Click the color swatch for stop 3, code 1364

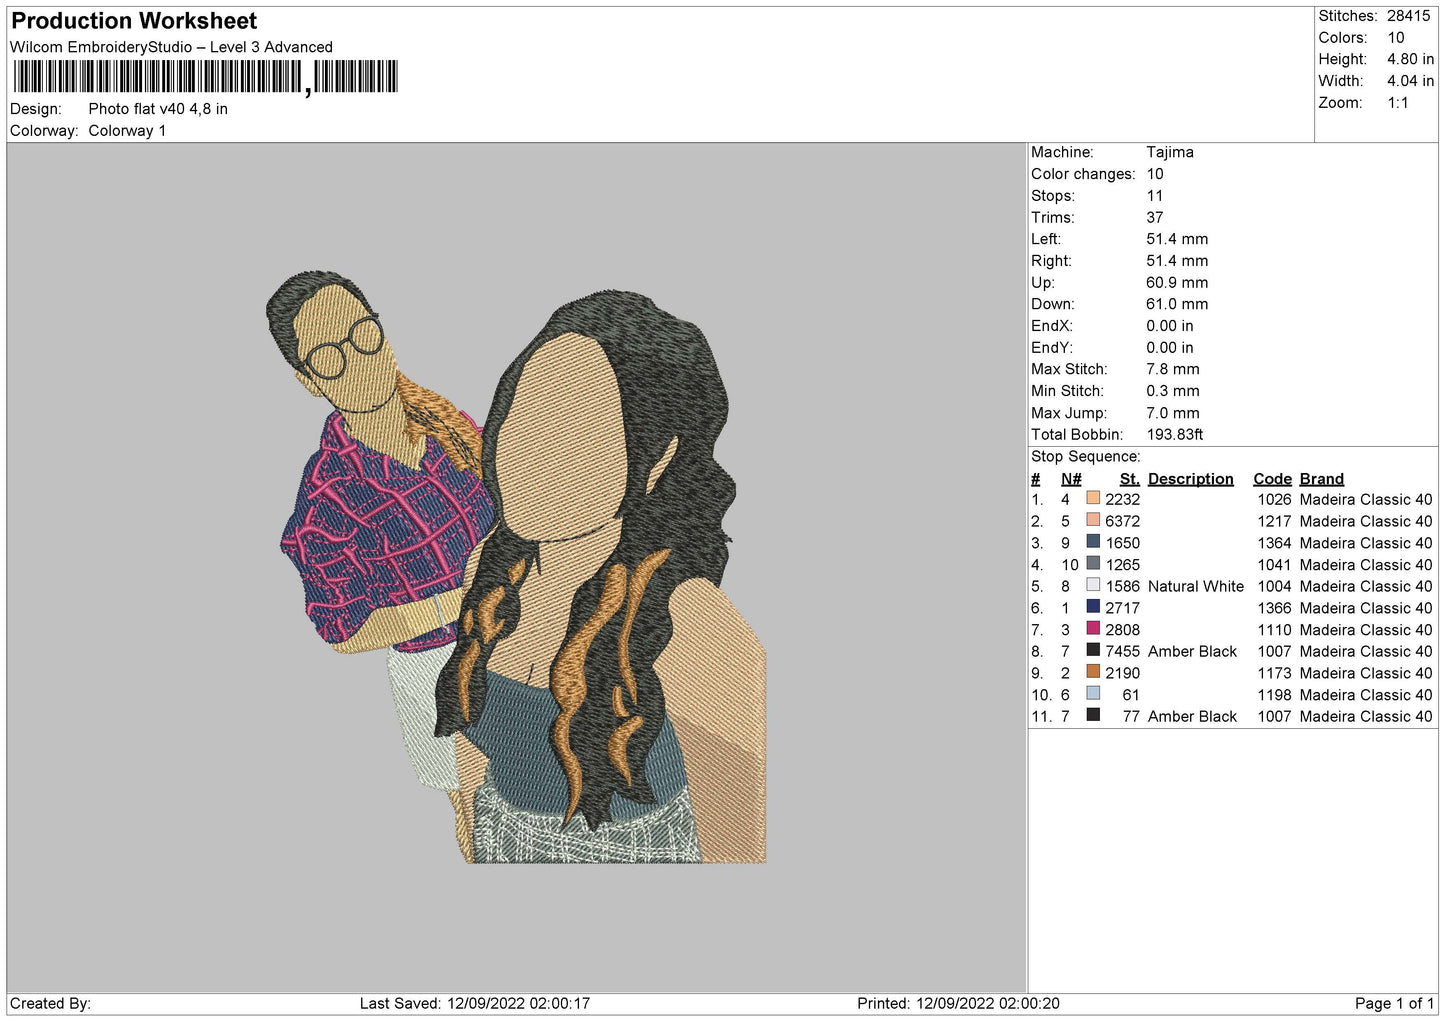click(x=1093, y=542)
